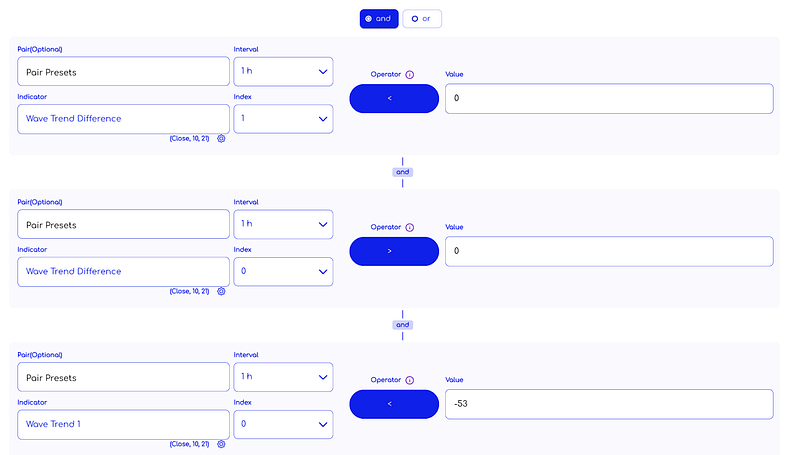Open settings gear for second Wave Trend Difference
Image resolution: width=800 pixels, height=455 pixels.
(221, 291)
